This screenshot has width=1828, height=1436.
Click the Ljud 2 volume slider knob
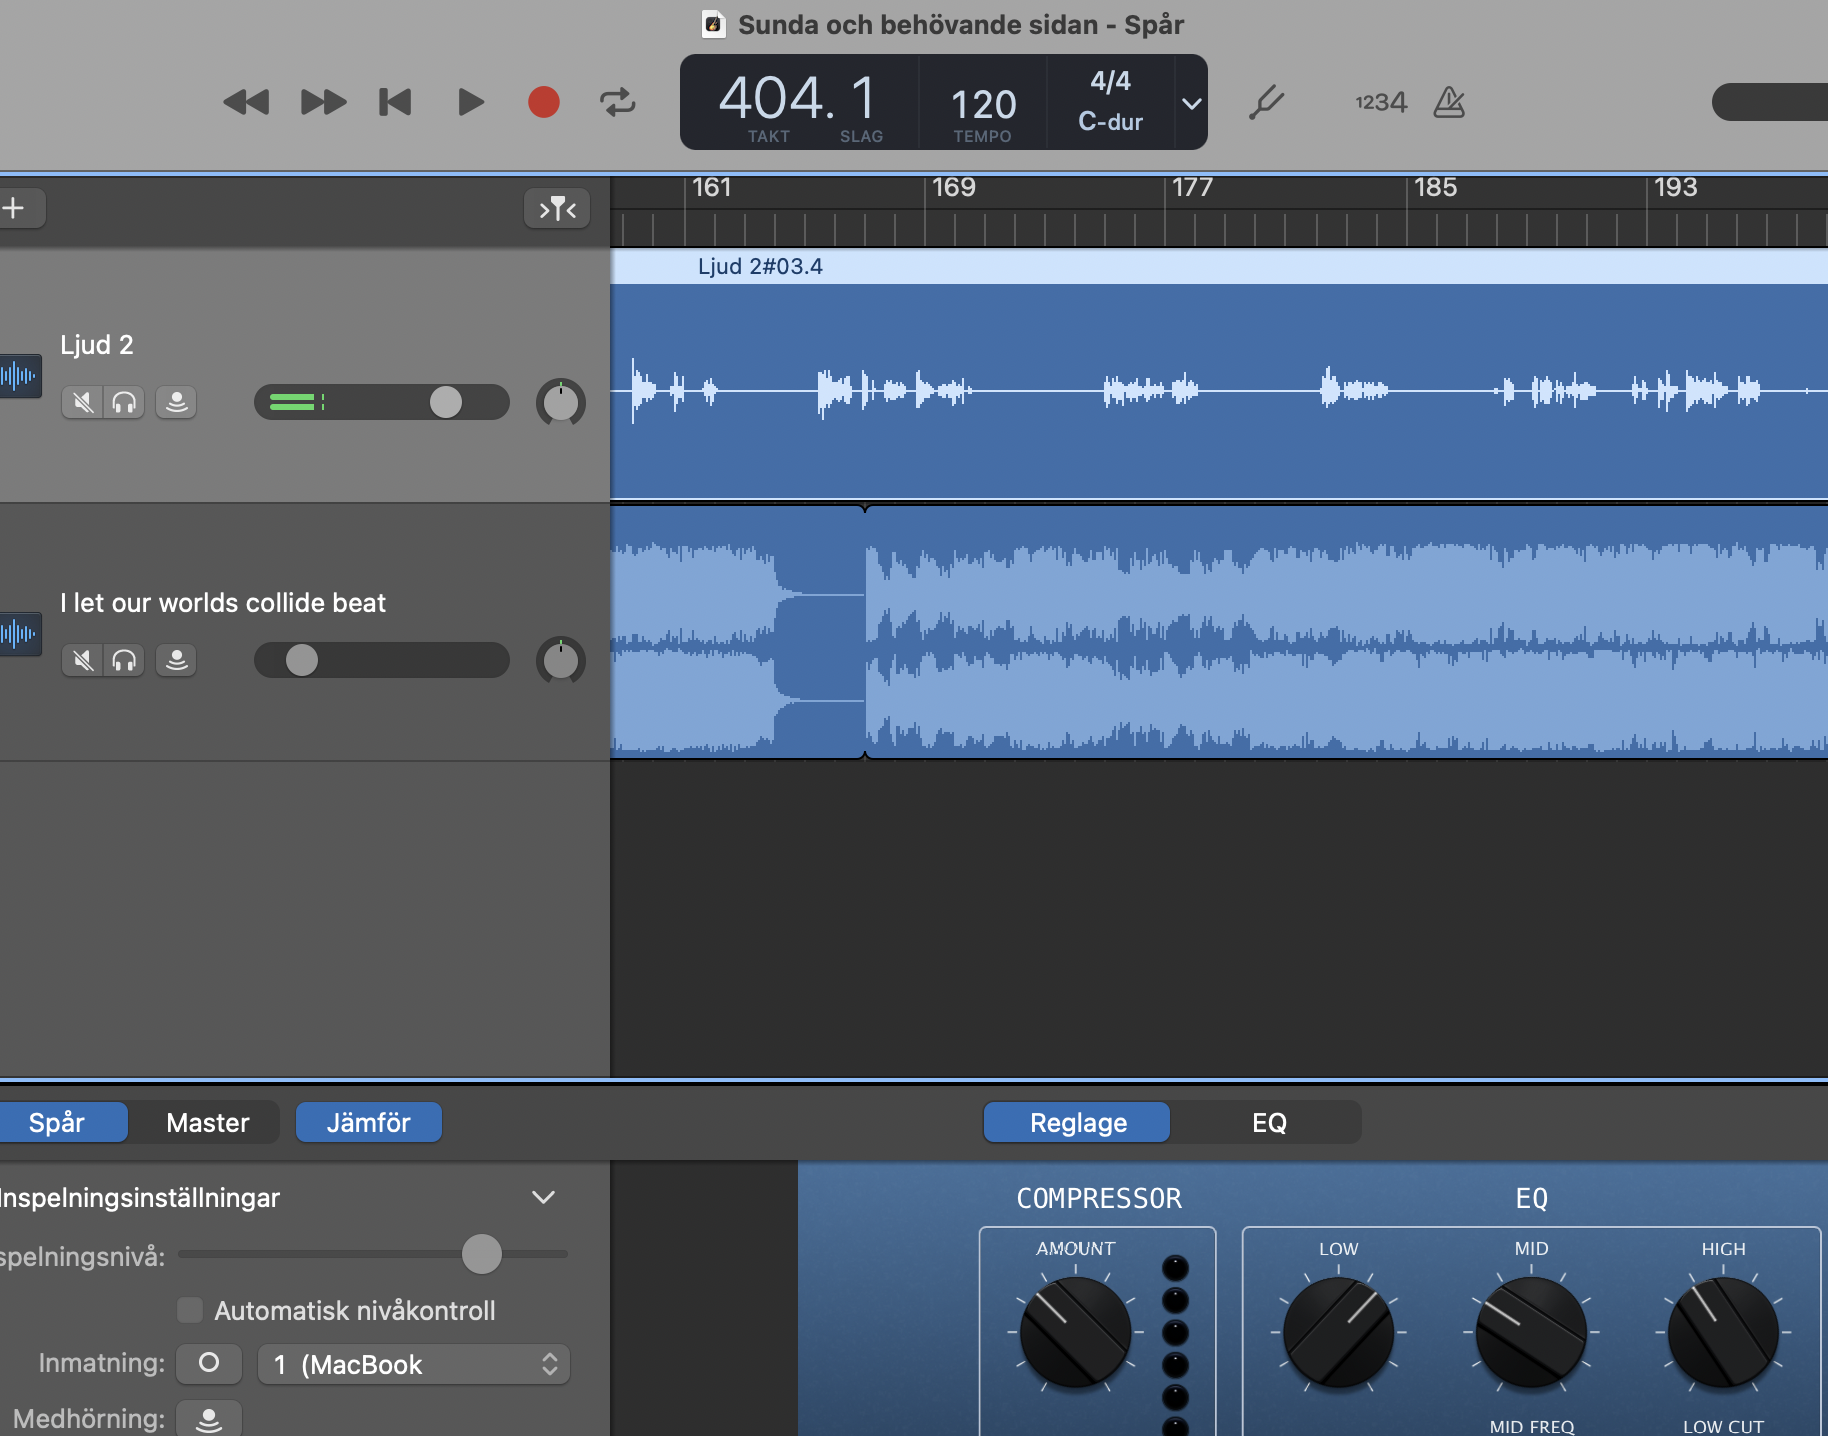446,402
